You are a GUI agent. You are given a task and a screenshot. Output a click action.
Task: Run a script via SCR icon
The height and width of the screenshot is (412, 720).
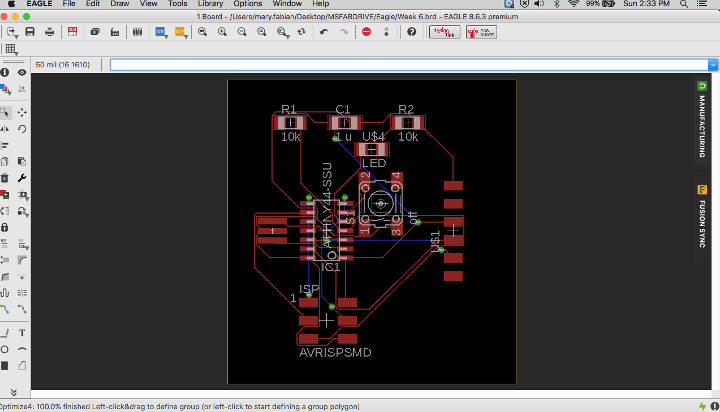161,32
